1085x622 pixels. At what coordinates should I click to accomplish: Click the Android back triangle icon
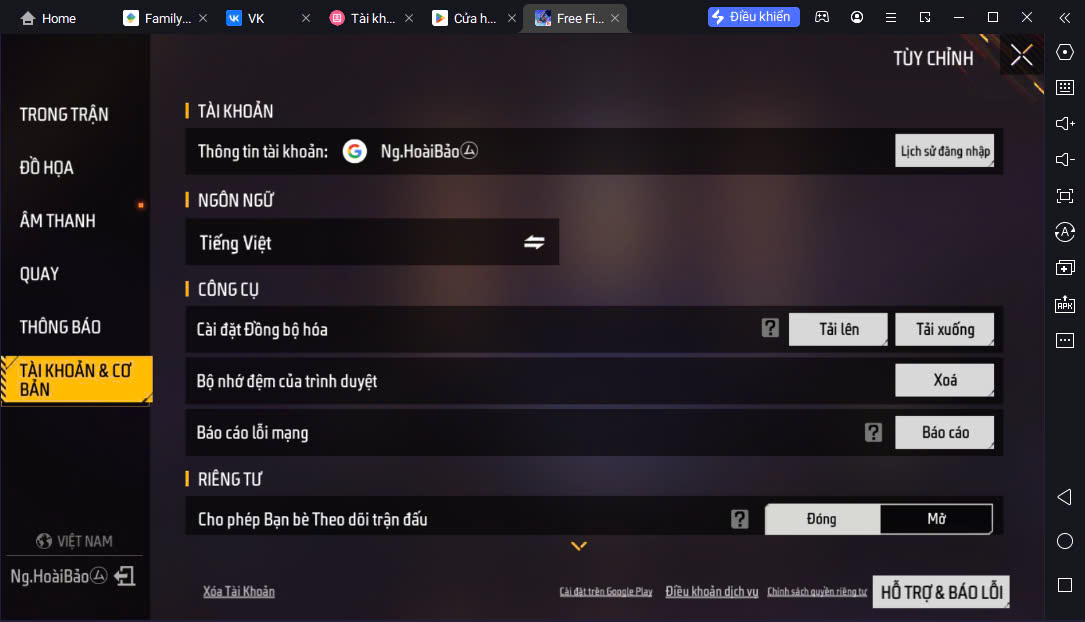point(1065,497)
